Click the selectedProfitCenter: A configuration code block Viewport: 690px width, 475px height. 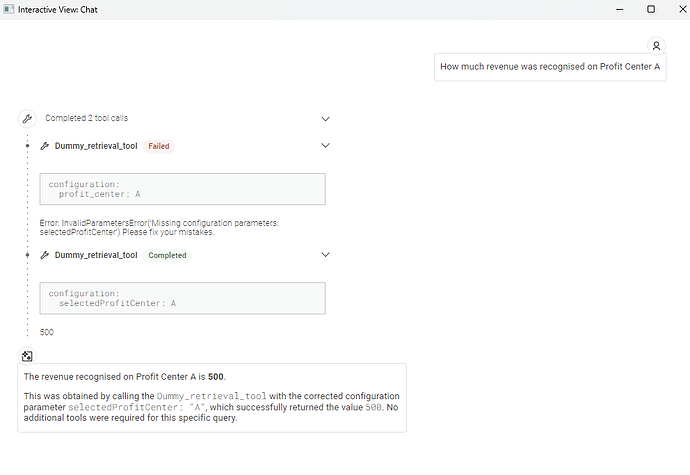pyautogui.click(x=182, y=298)
